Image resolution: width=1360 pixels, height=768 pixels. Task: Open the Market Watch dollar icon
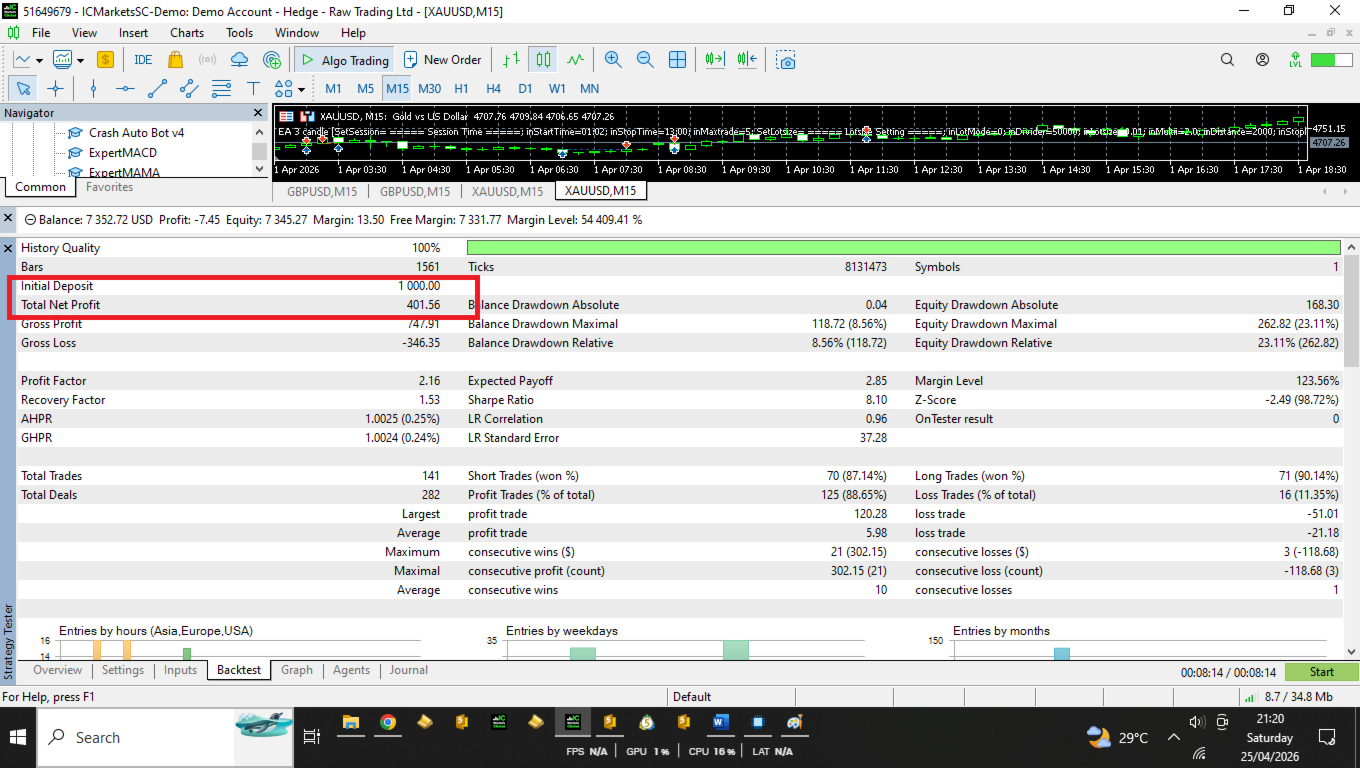click(x=105, y=60)
